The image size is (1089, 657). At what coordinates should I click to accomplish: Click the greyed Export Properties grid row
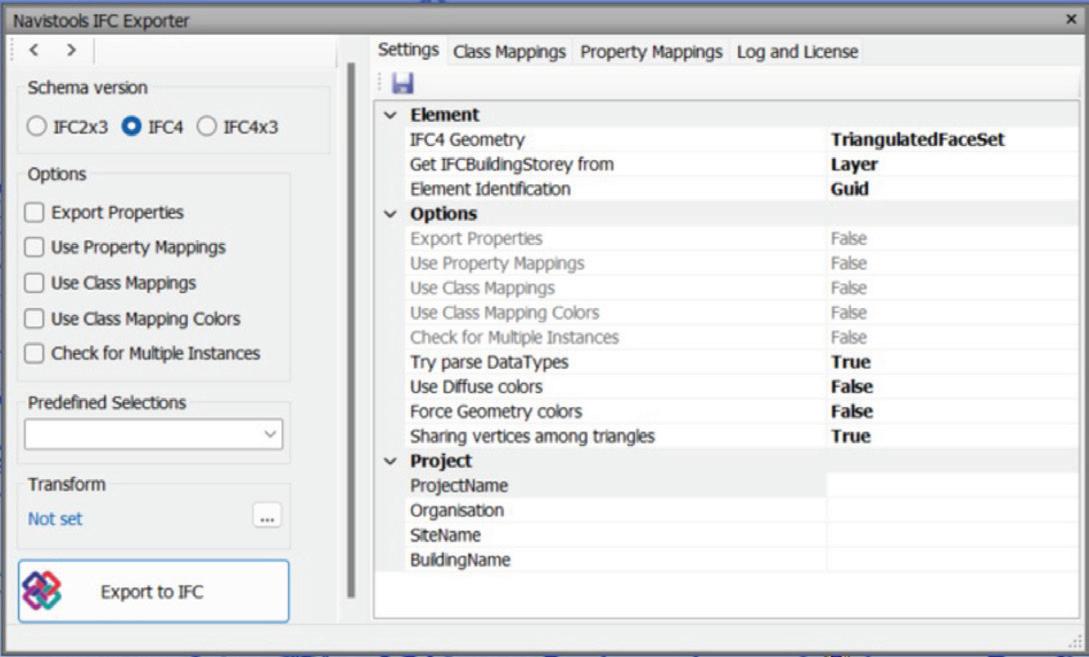click(741, 239)
